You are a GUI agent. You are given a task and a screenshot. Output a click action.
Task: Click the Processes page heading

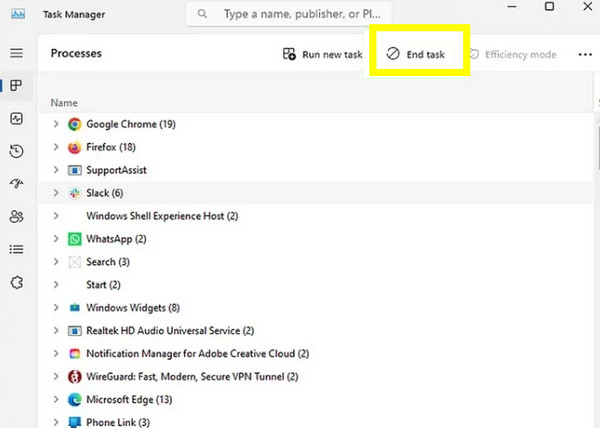point(76,53)
